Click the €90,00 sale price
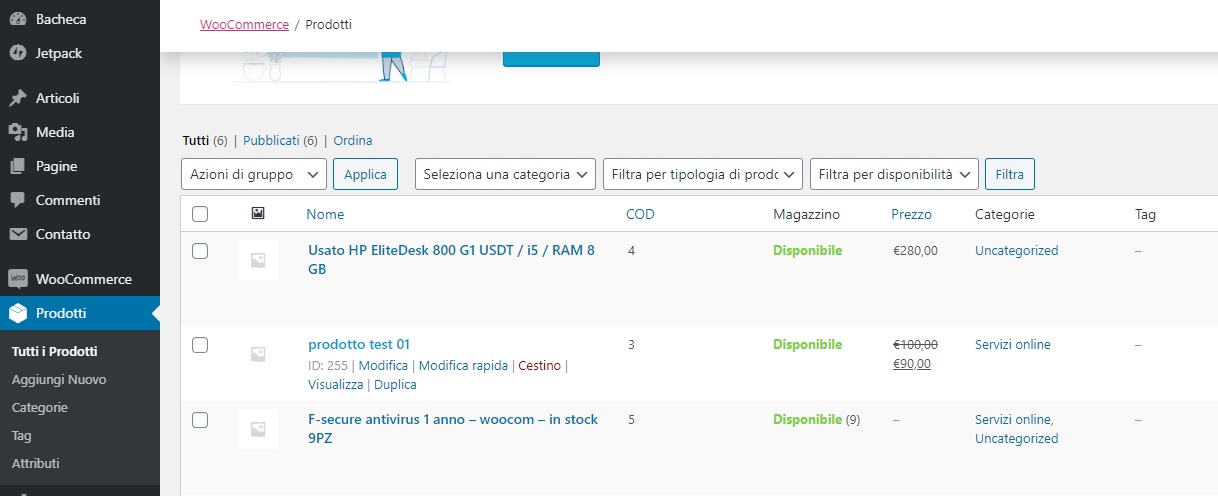 (x=912, y=364)
